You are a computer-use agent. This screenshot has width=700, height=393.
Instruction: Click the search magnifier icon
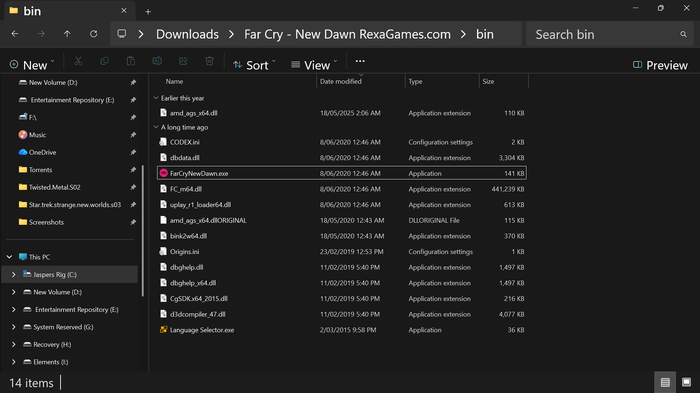click(683, 34)
